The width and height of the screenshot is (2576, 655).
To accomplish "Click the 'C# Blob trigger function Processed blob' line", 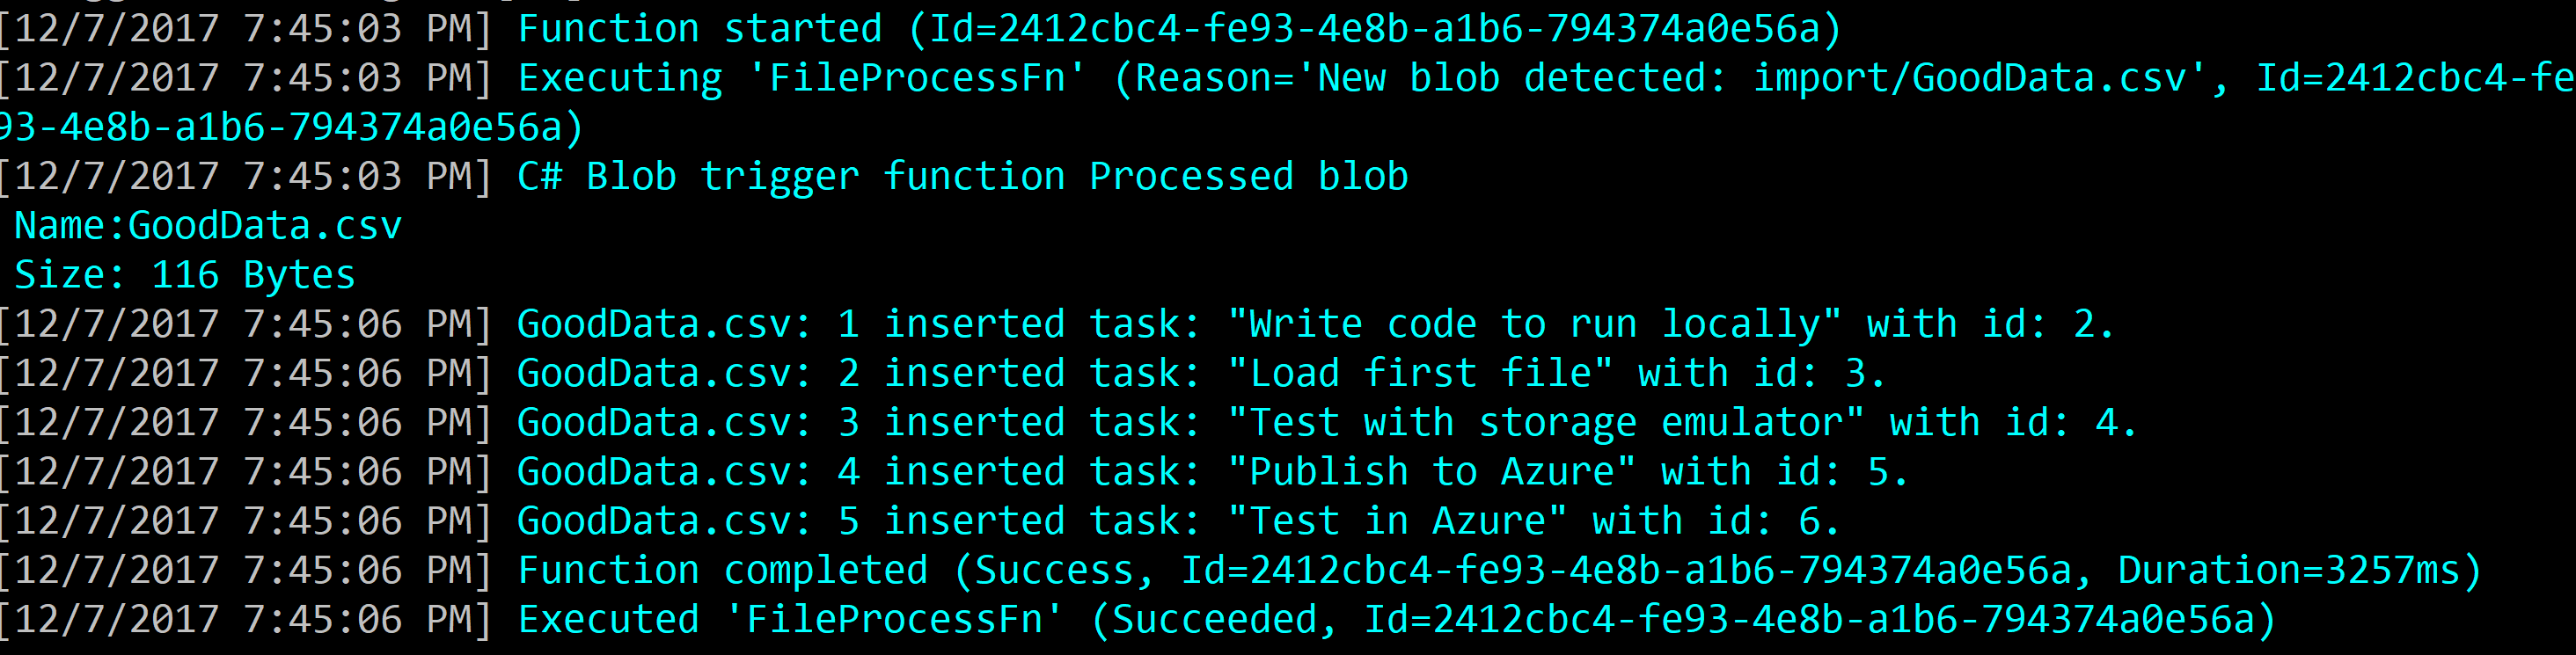I will point(704,176).
